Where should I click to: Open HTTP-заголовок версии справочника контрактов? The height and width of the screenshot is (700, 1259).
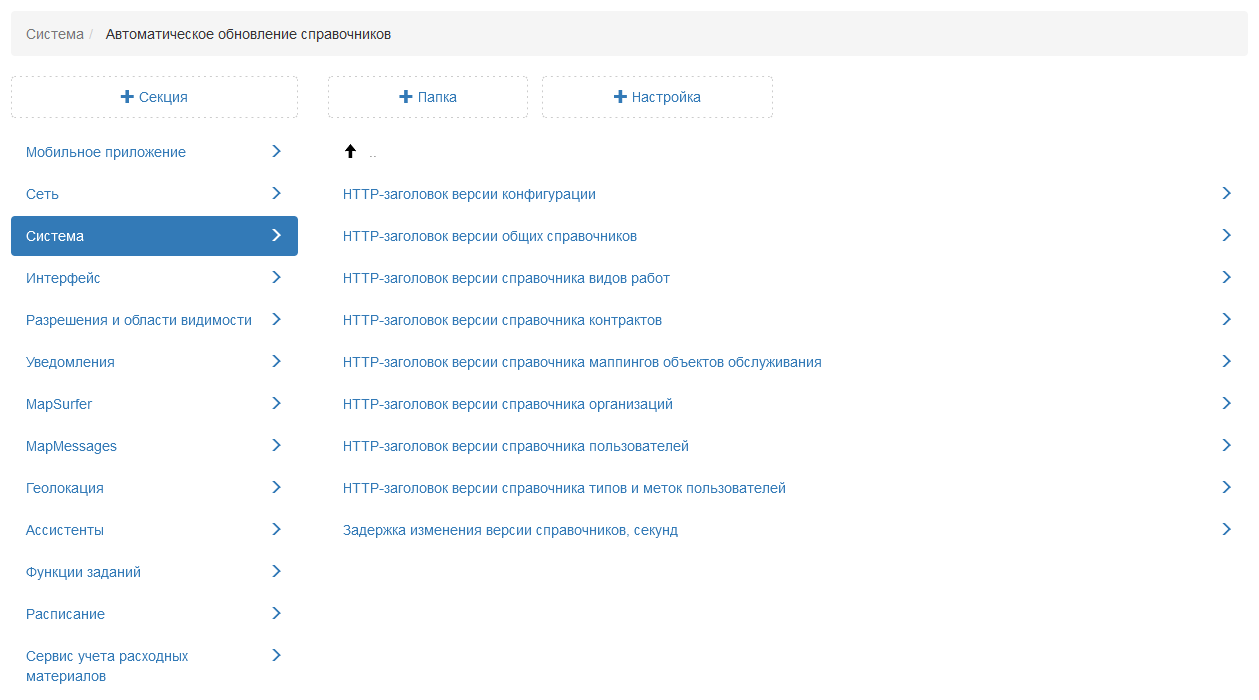click(502, 320)
